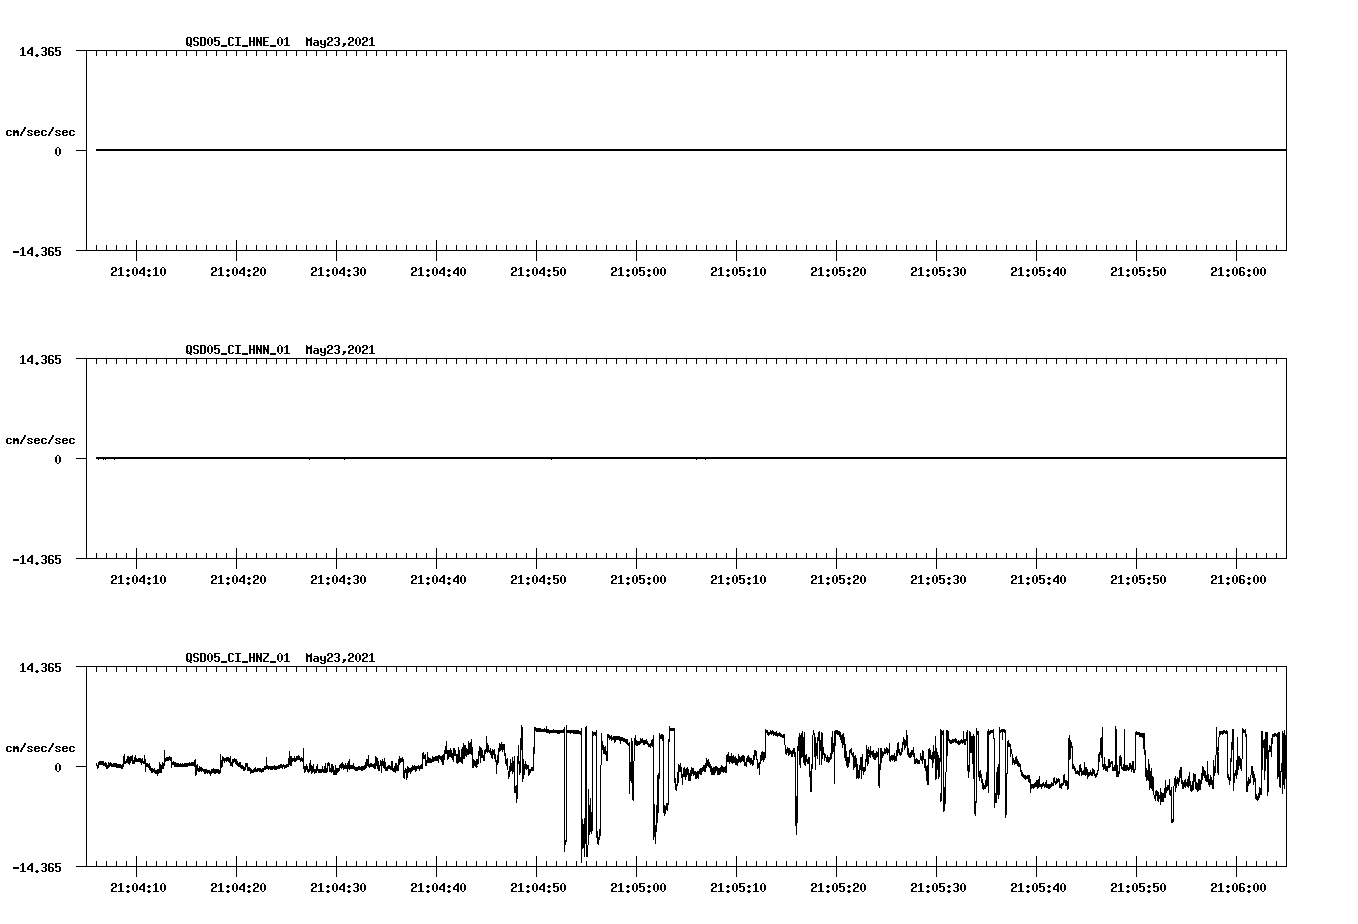This screenshot has height=924, width=1358.
Task: Click the 21:04:10 tick label on top plot
Action: pyautogui.click(x=140, y=270)
